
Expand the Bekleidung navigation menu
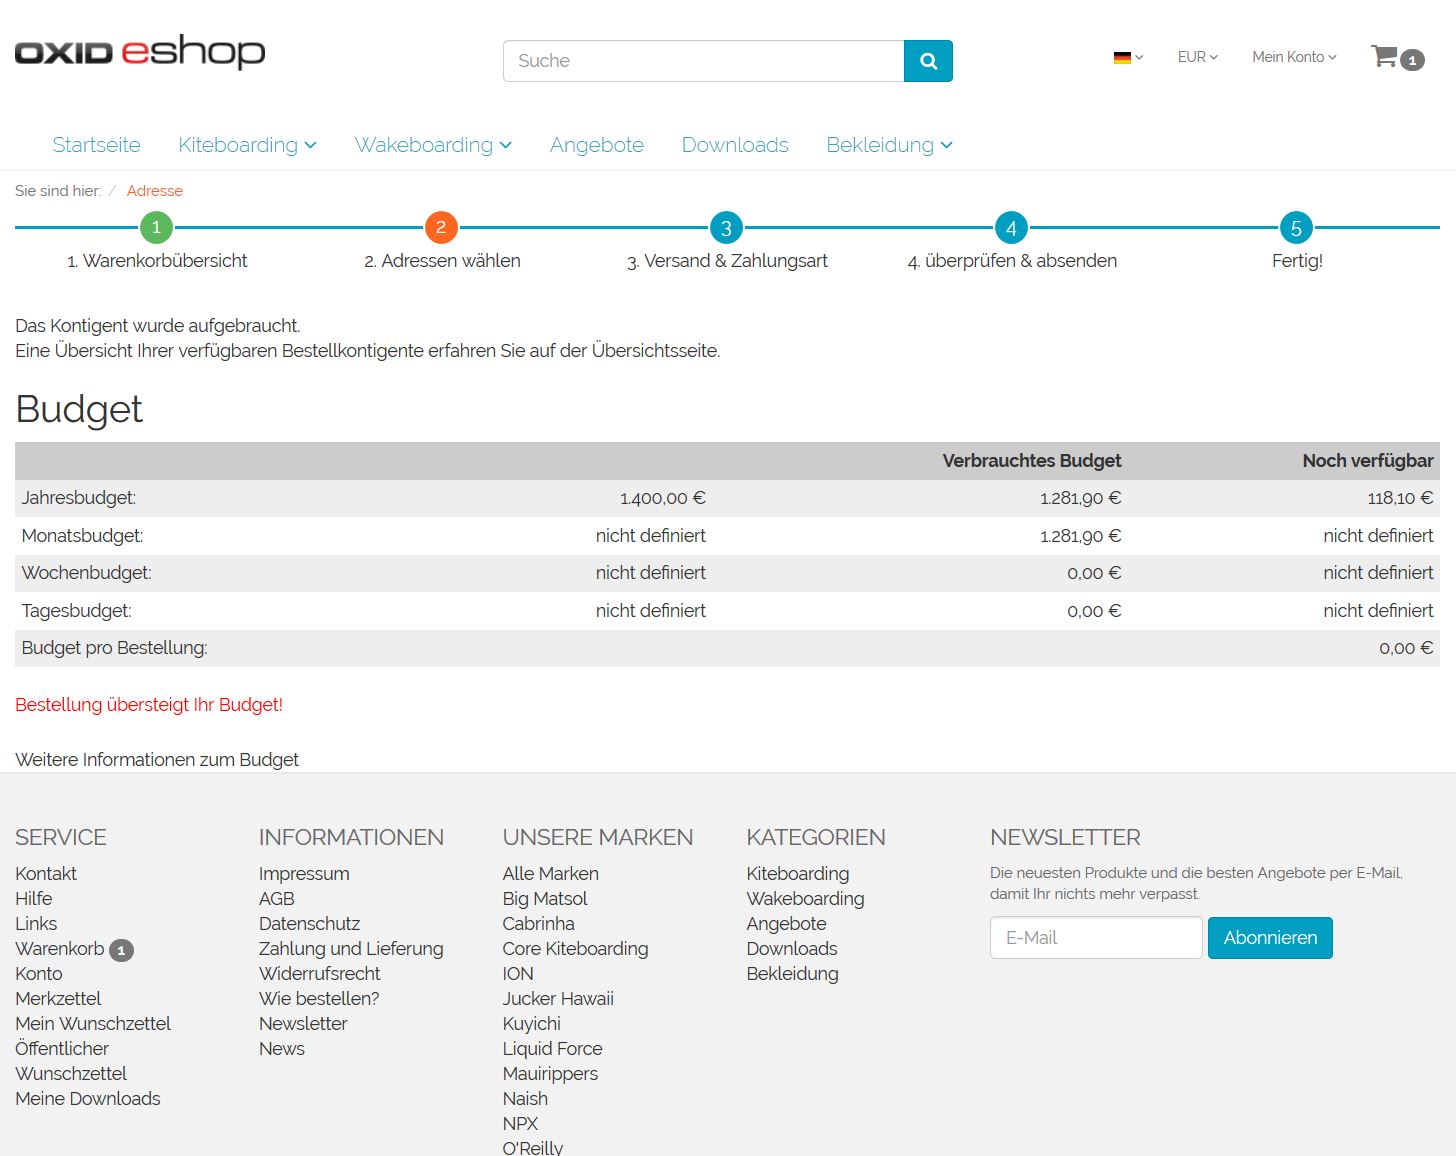tap(888, 145)
